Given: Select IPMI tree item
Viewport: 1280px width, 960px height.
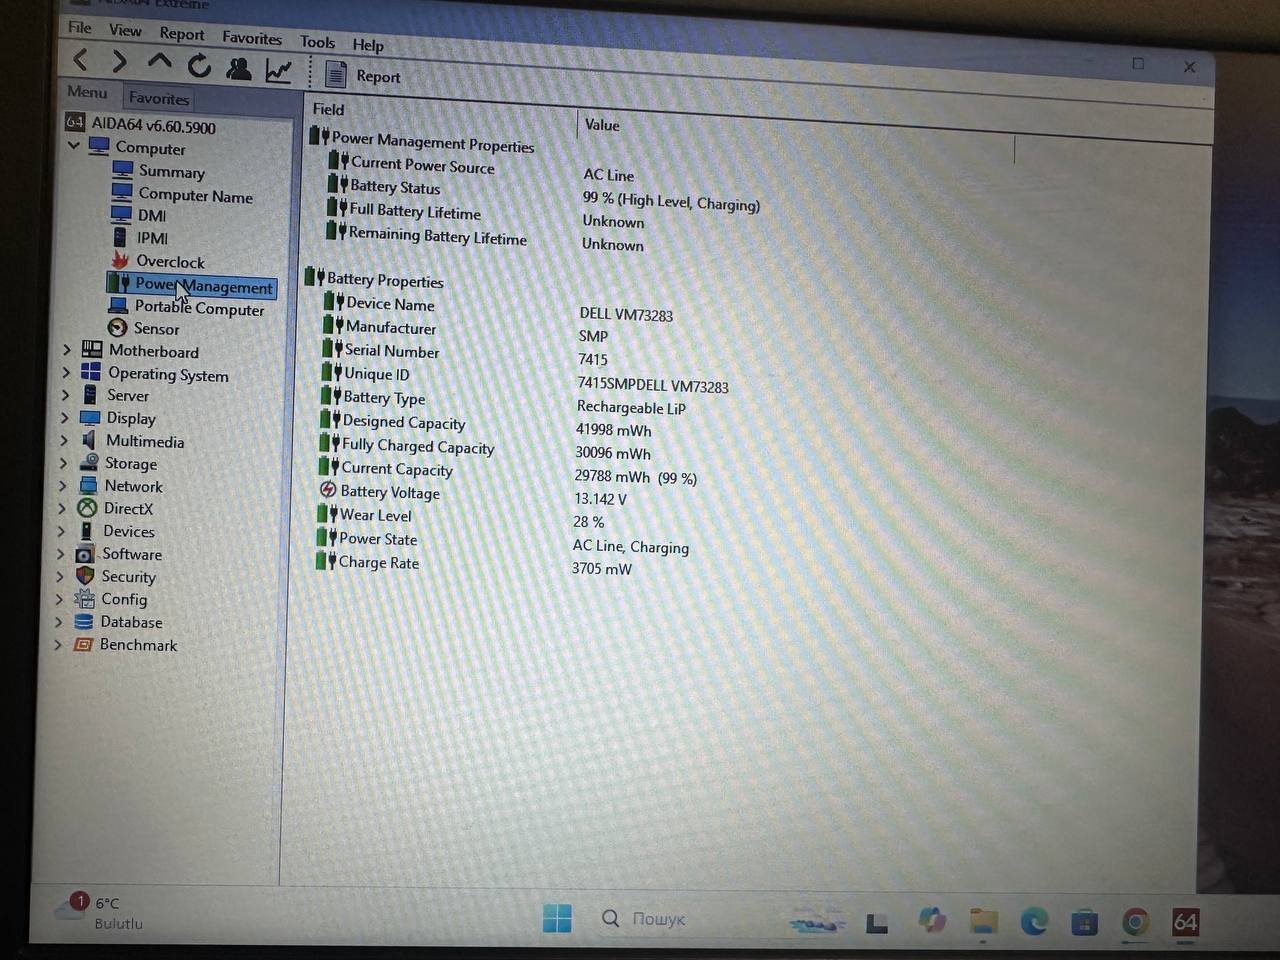Looking at the screenshot, I should 139,238.
